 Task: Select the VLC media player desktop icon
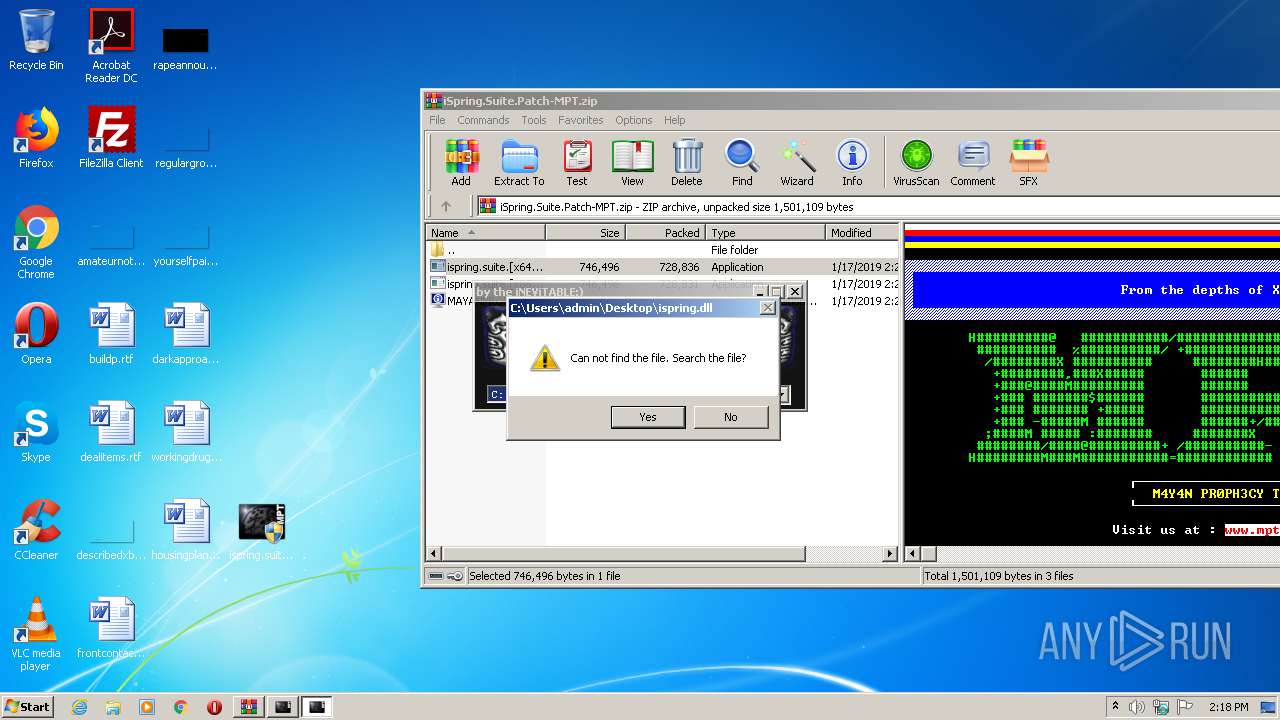(36, 634)
